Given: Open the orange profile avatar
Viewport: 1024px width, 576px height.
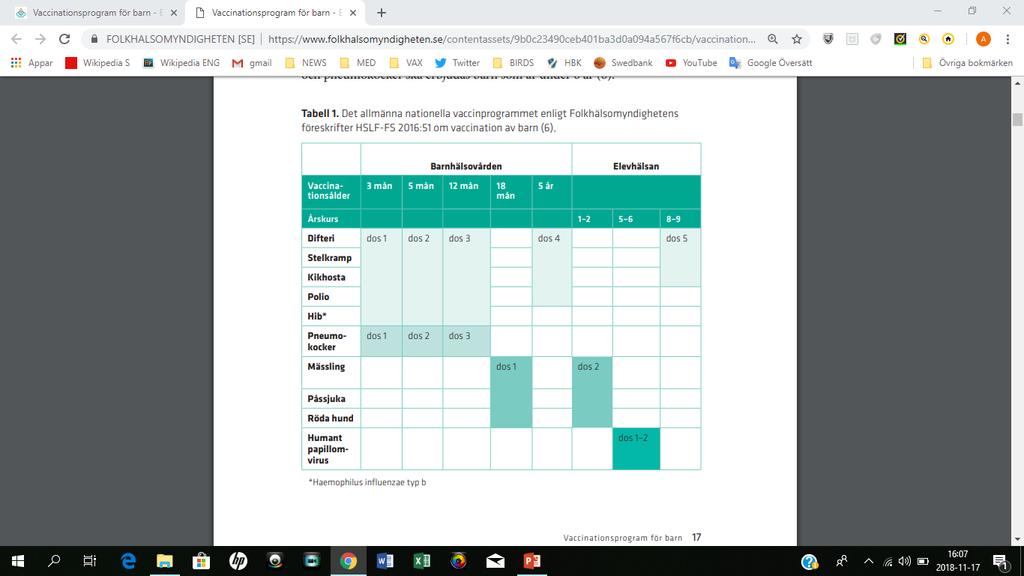Looking at the screenshot, I should click(x=983, y=39).
